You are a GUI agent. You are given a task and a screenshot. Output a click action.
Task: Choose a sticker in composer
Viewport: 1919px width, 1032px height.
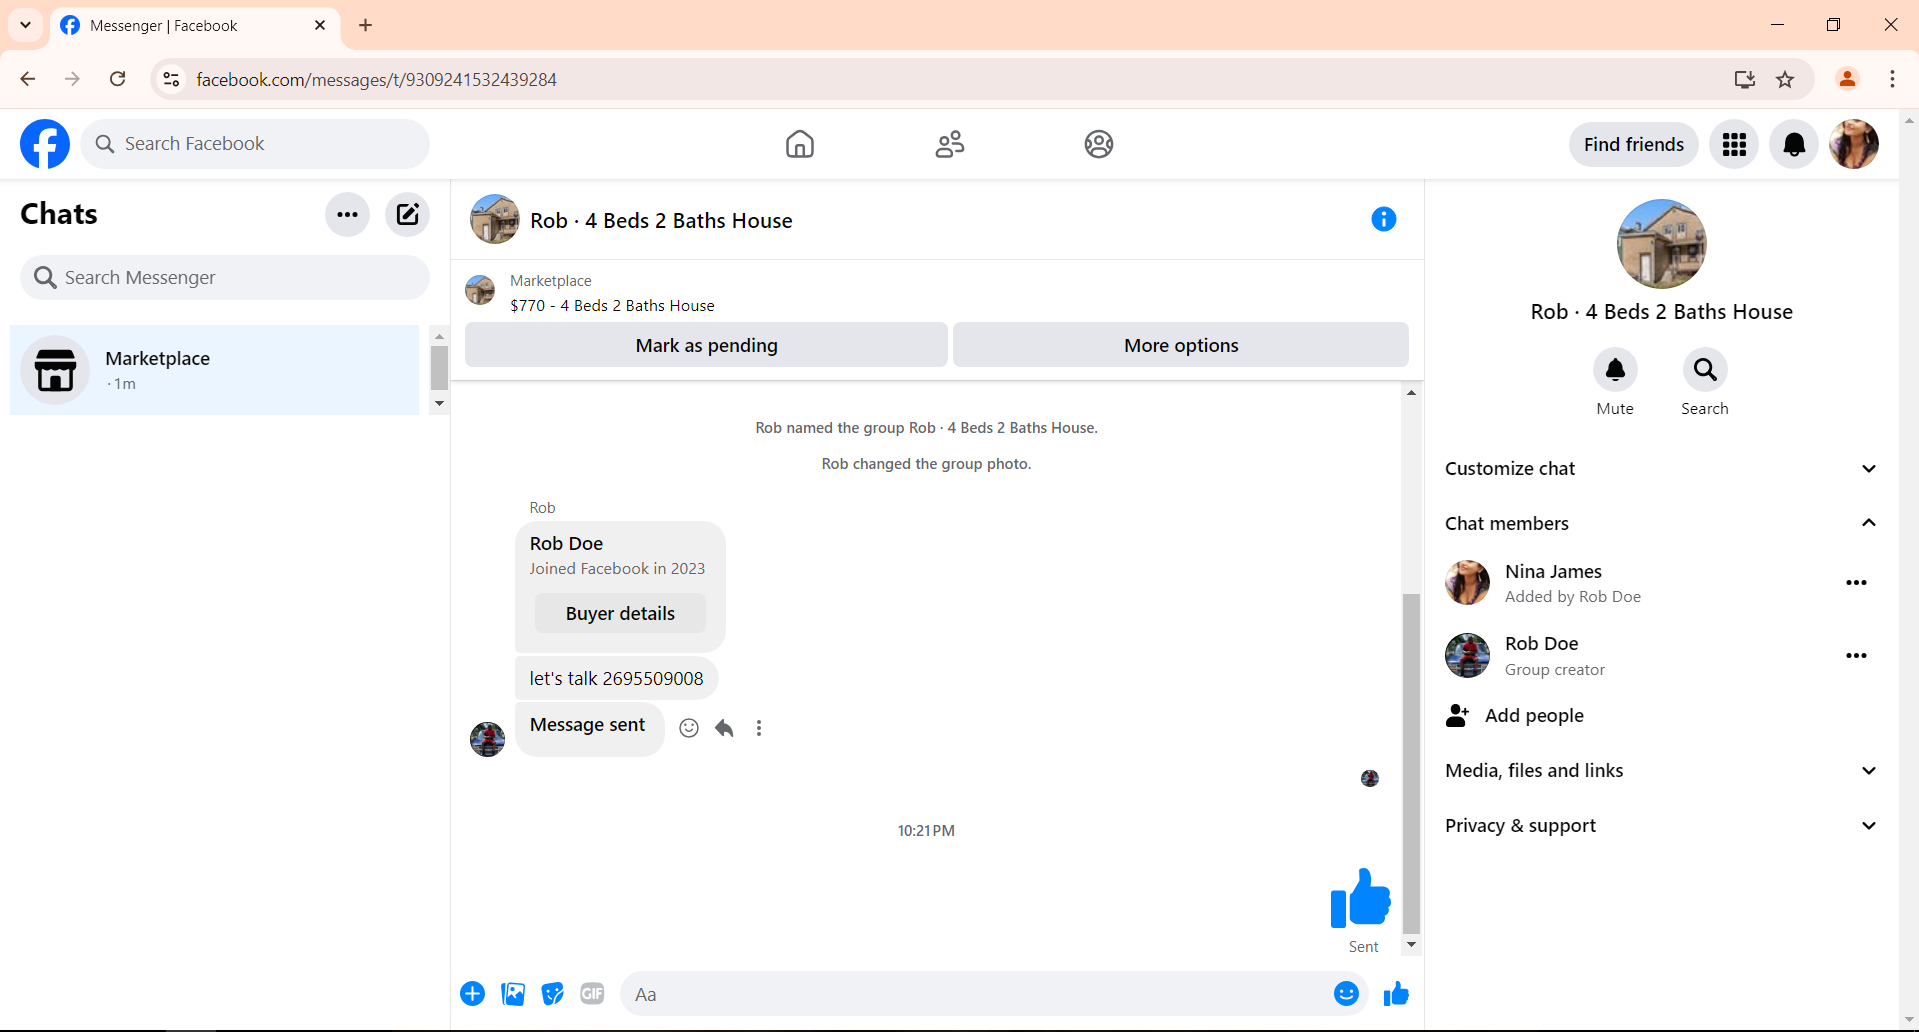click(x=553, y=994)
